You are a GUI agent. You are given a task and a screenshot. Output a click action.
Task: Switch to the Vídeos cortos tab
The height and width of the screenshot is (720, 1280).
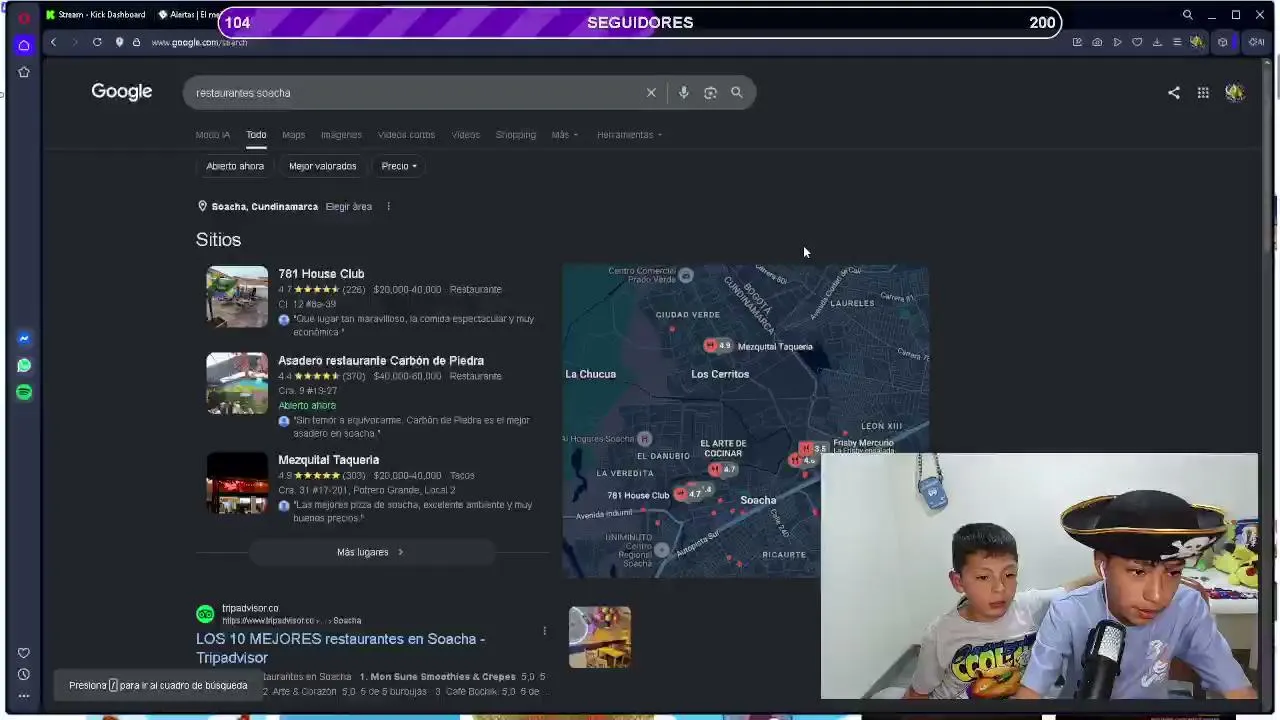(x=406, y=135)
